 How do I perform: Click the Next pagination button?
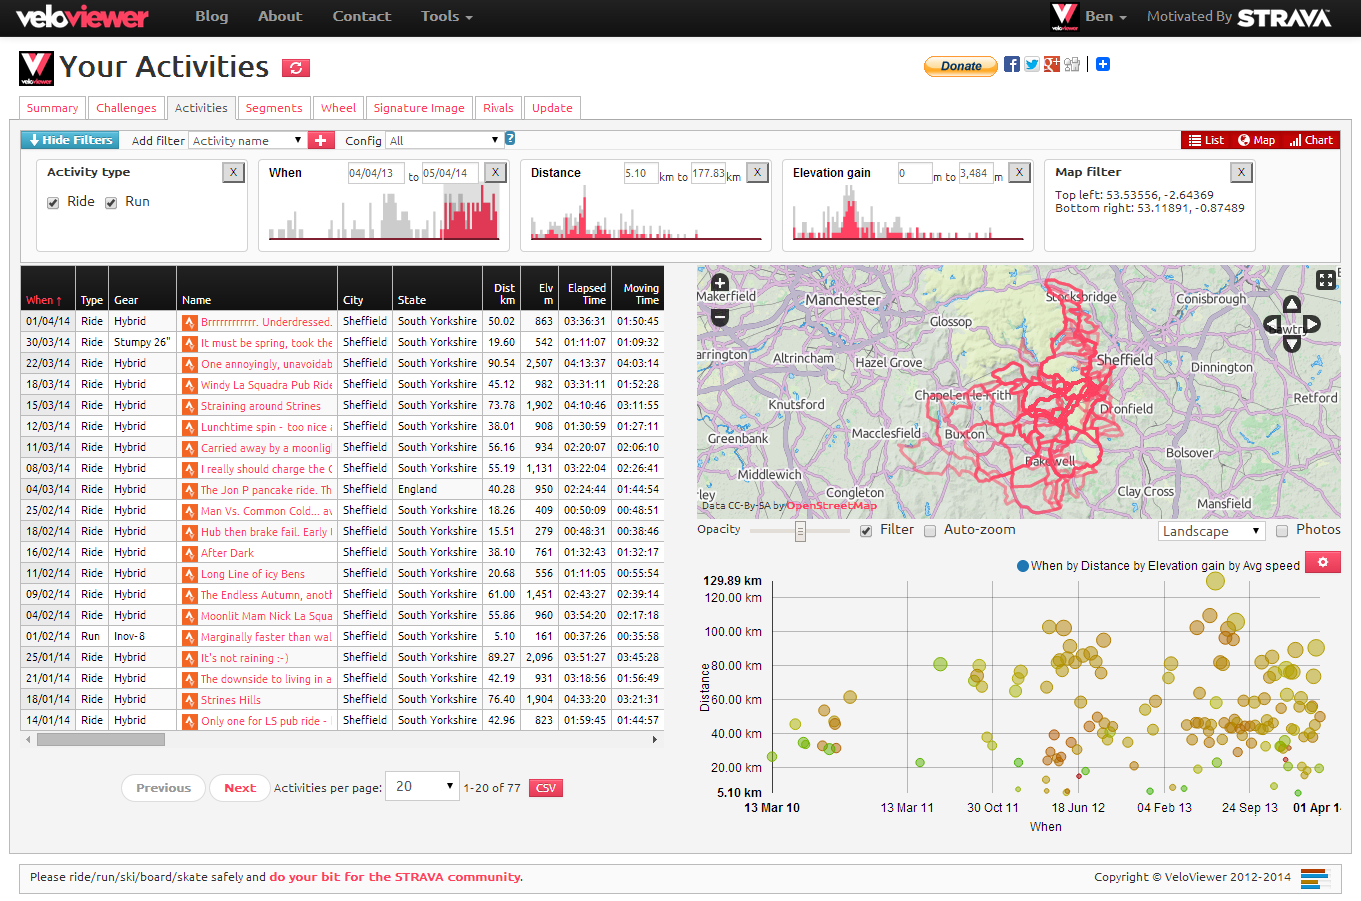click(239, 787)
